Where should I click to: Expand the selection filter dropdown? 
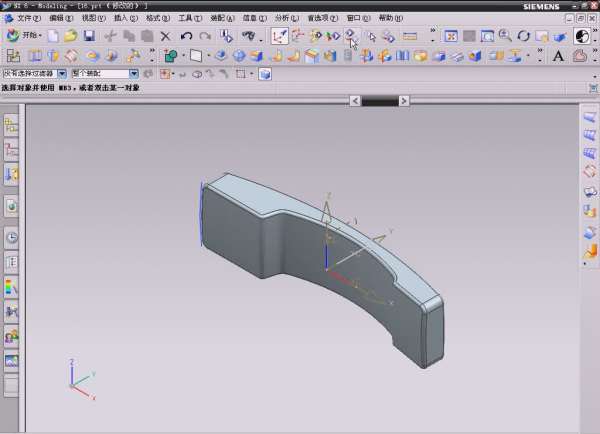[x=62, y=74]
